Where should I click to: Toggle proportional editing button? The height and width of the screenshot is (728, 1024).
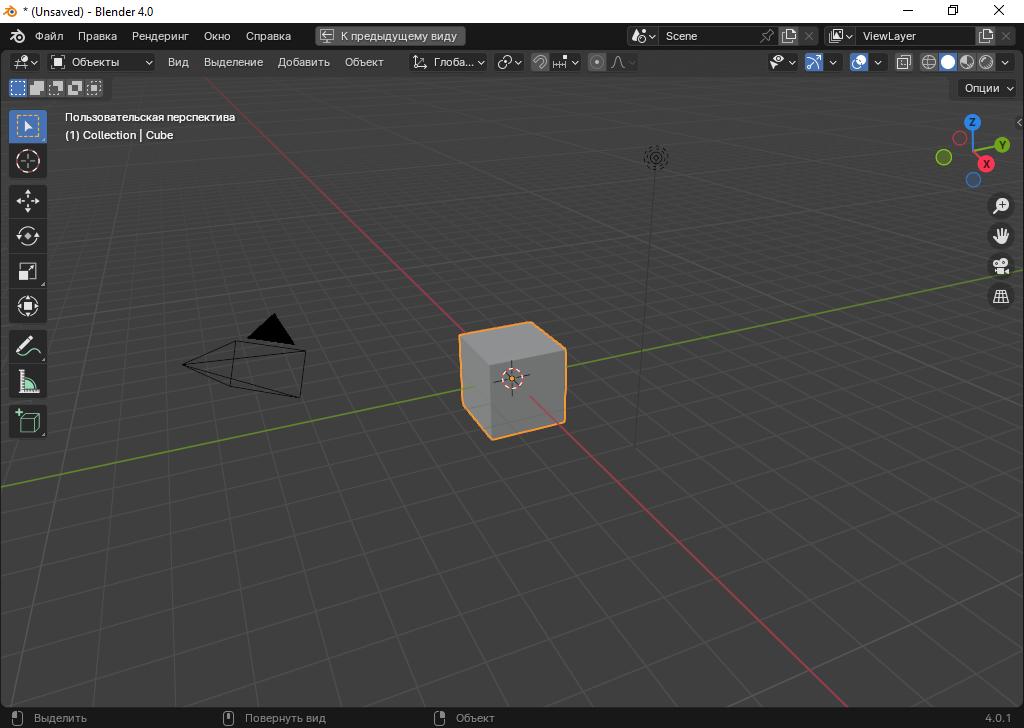597,62
